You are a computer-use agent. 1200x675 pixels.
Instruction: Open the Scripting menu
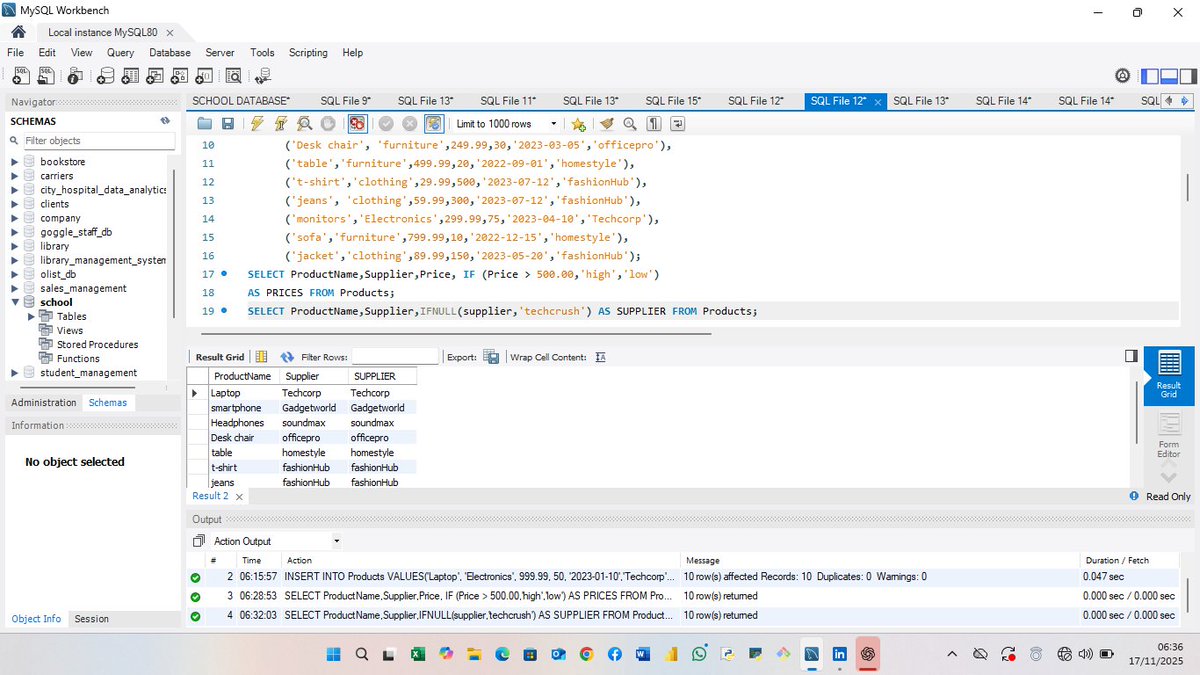(x=308, y=53)
